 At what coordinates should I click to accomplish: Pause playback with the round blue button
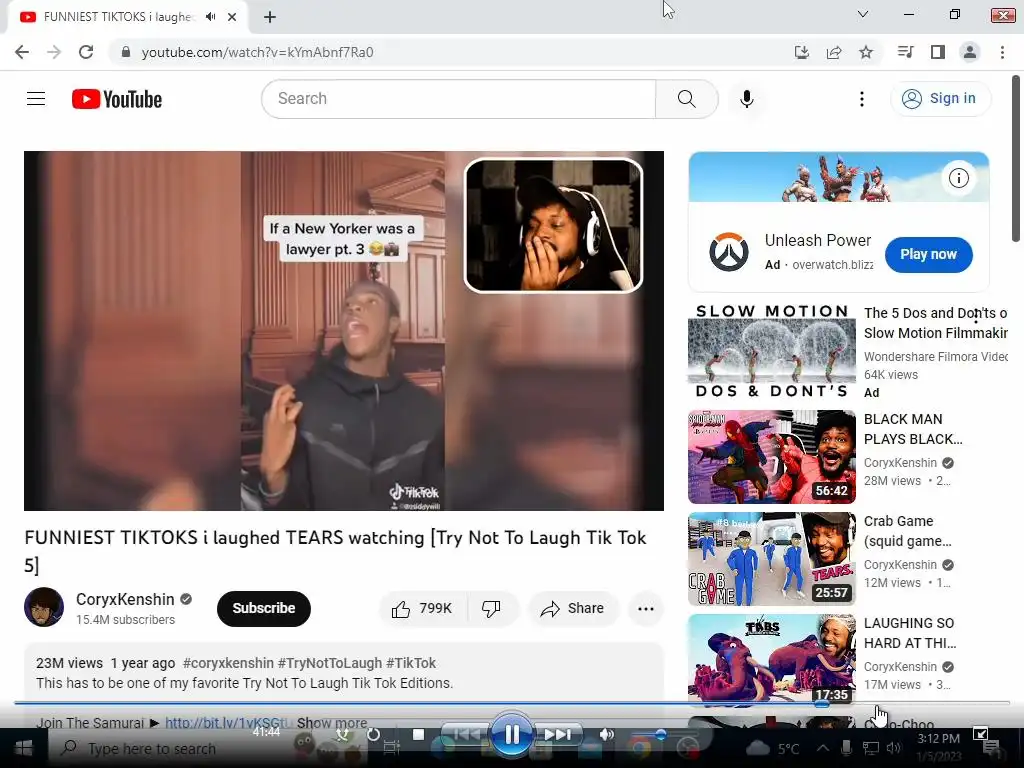511,735
